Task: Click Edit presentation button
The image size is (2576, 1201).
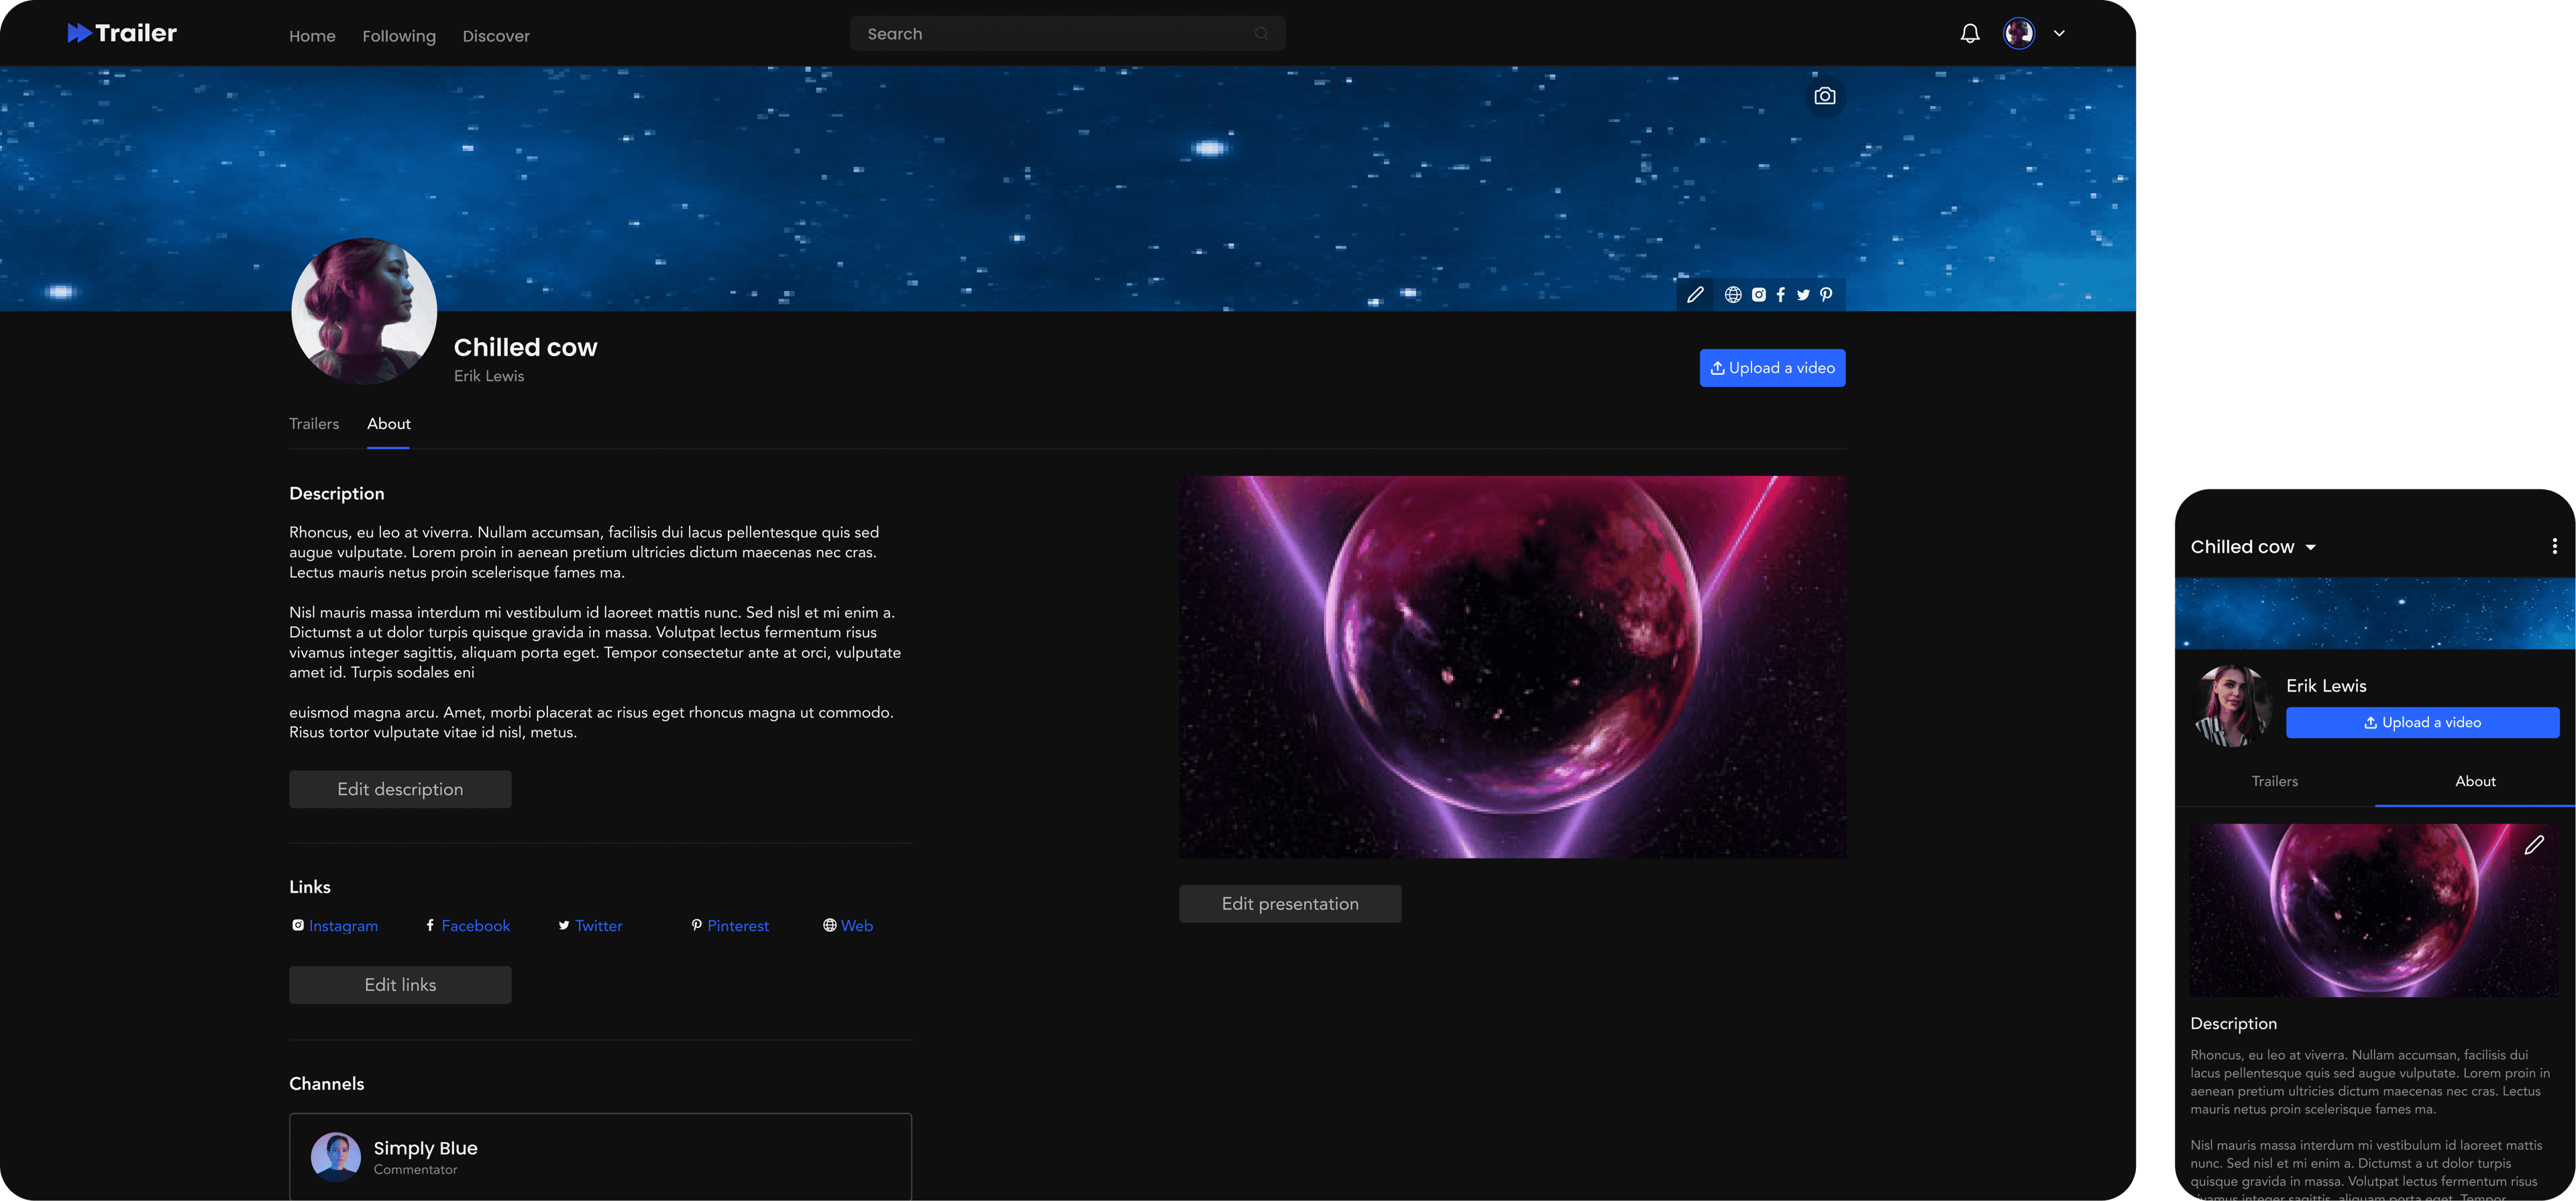Action: pyautogui.click(x=1290, y=904)
